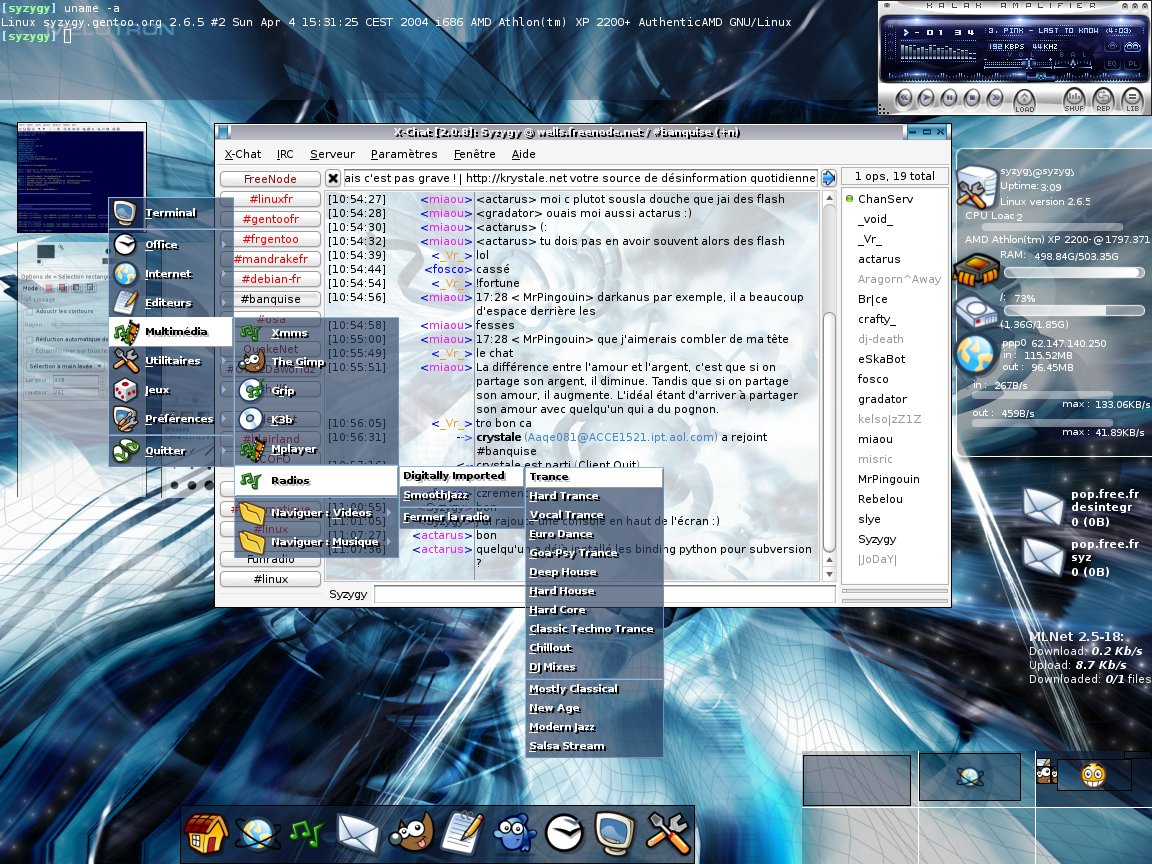Click the song seek bar in the player
This screenshot has width=1152, height=864.
1014,75
